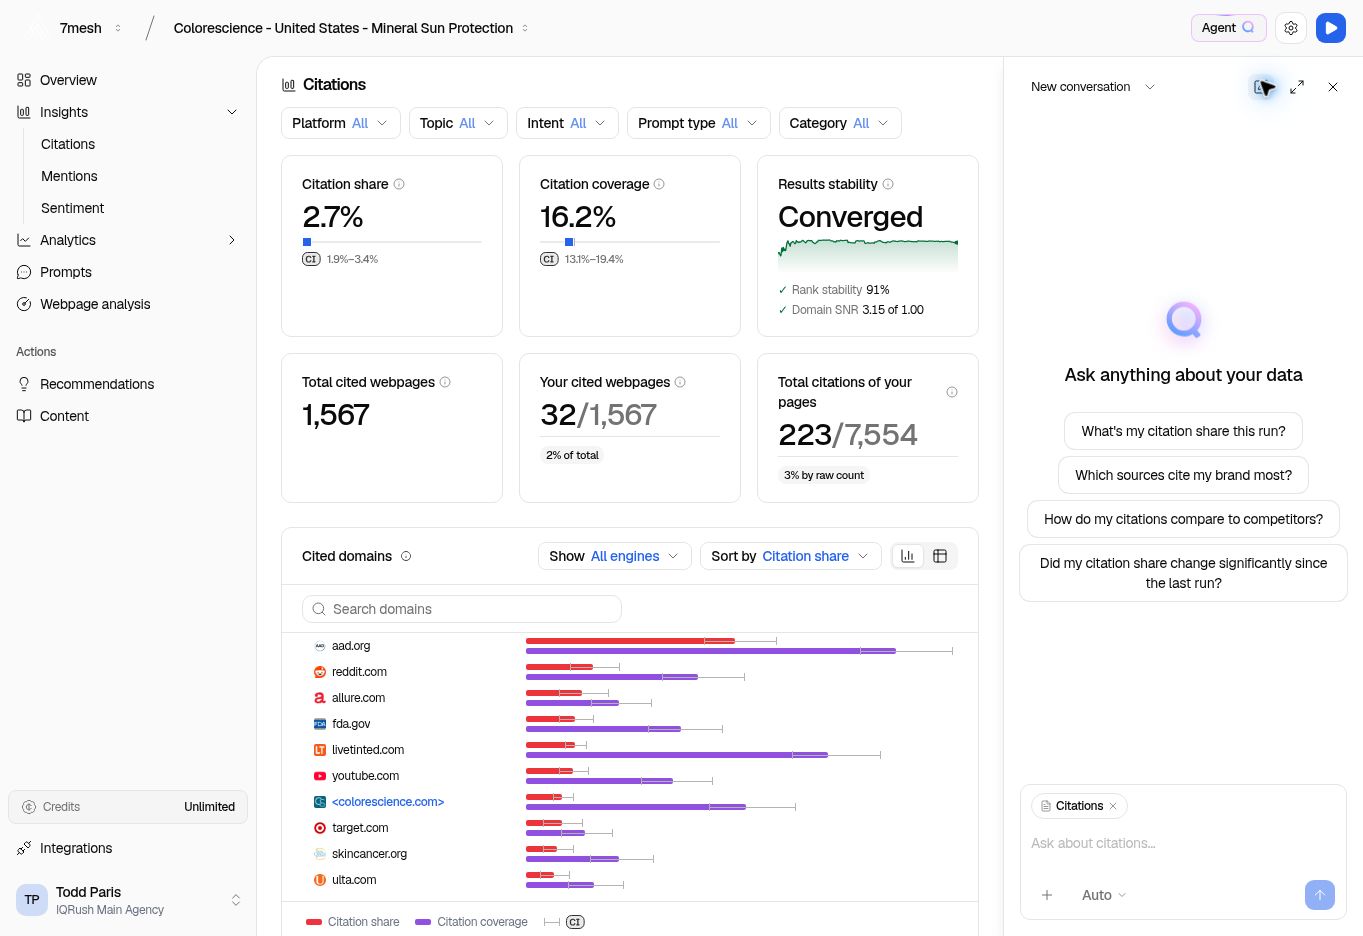Viewport: 1363px width, 936px height.
Task: Click info icon beside Results stability
Action: [888, 184]
